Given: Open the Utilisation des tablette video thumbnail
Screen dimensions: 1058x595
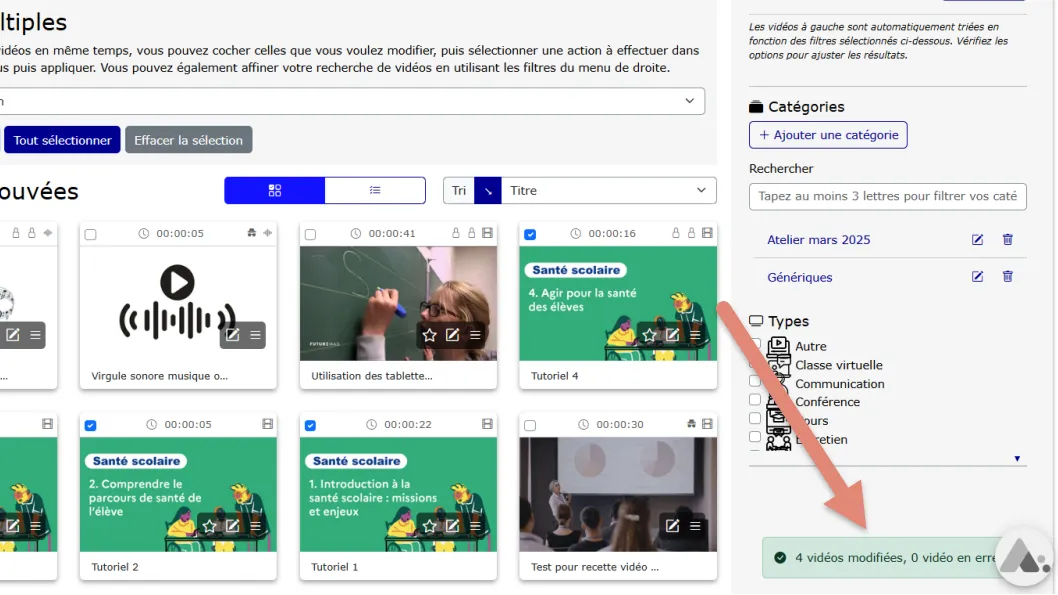Looking at the screenshot, I should pos(398,303).
